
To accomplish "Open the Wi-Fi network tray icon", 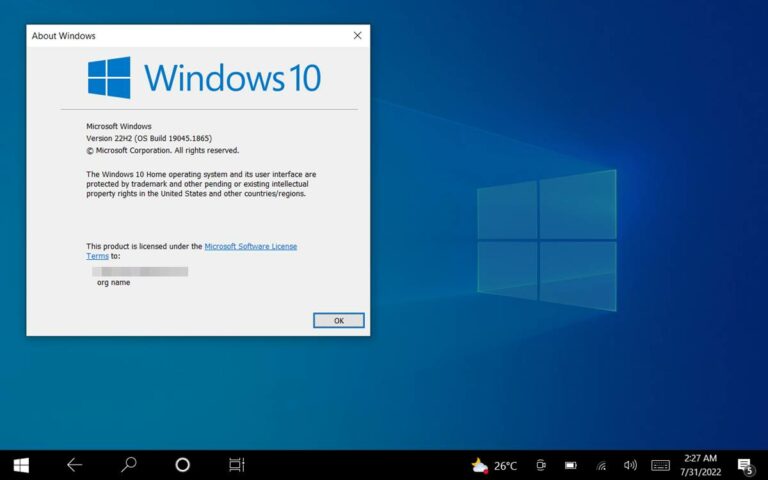I will (x=601, y=465).
